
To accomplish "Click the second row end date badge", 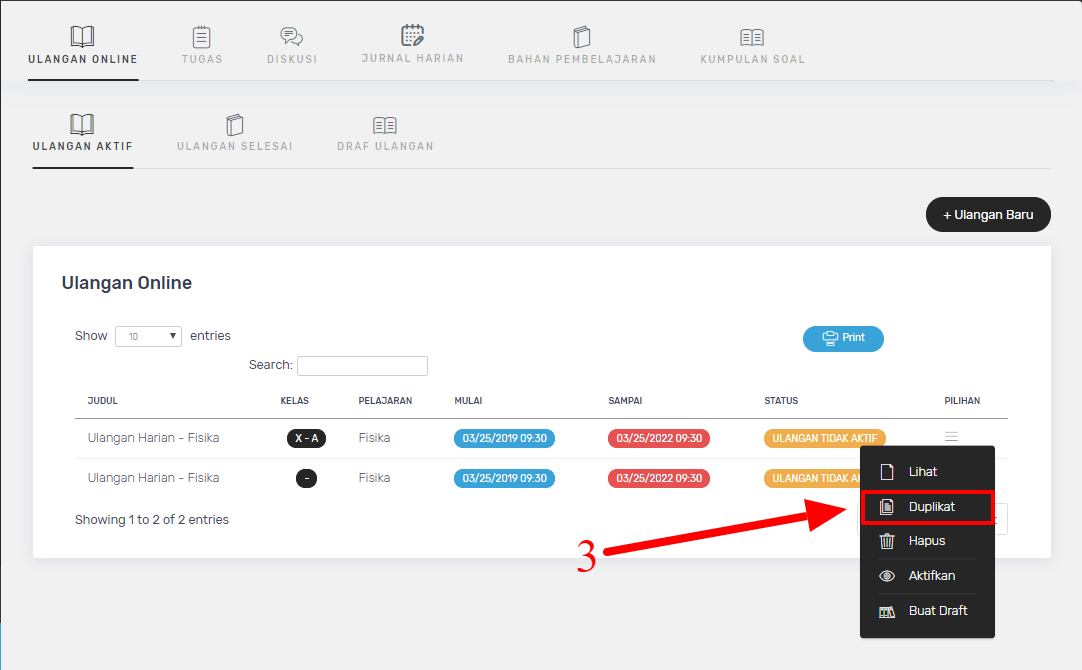I will point(659,478).
